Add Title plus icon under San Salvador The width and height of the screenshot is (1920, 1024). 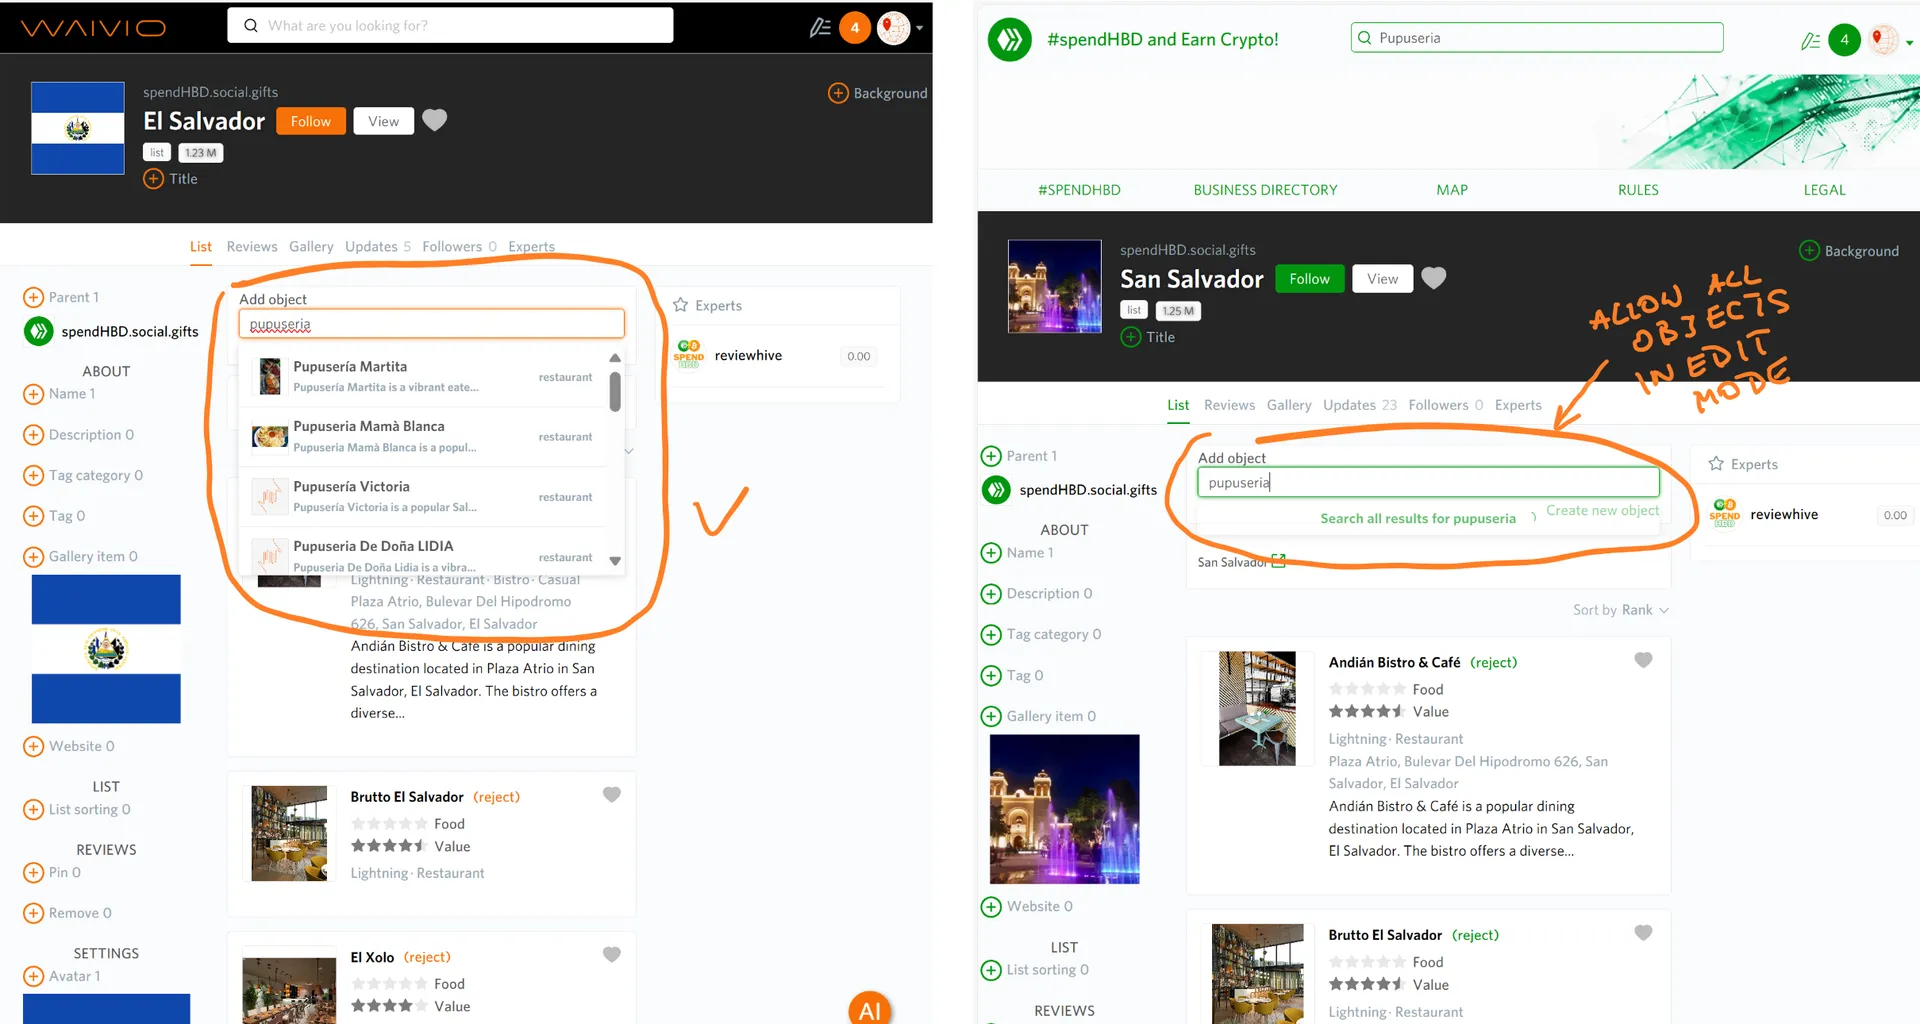1131,337
